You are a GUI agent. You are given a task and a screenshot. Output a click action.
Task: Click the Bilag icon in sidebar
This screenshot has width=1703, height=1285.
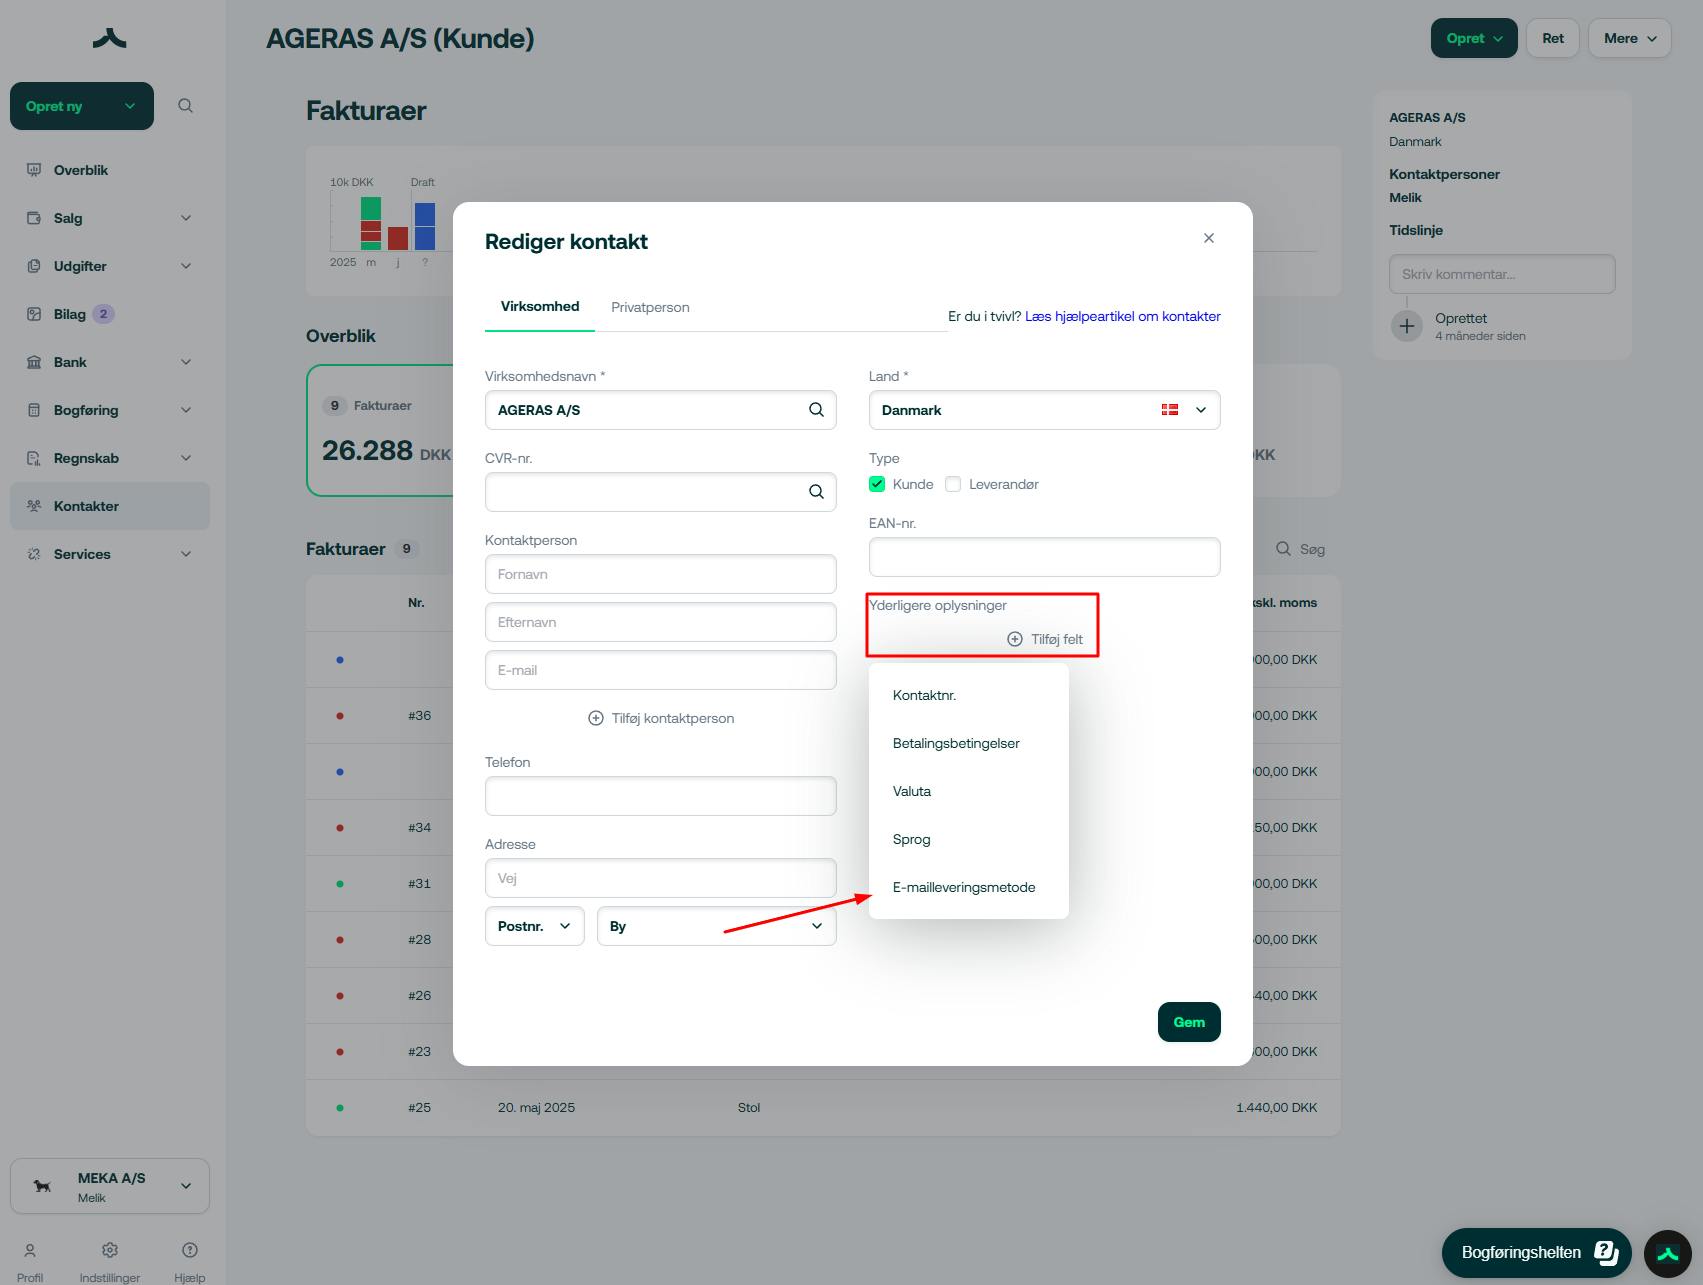click(x=34, y=314)
